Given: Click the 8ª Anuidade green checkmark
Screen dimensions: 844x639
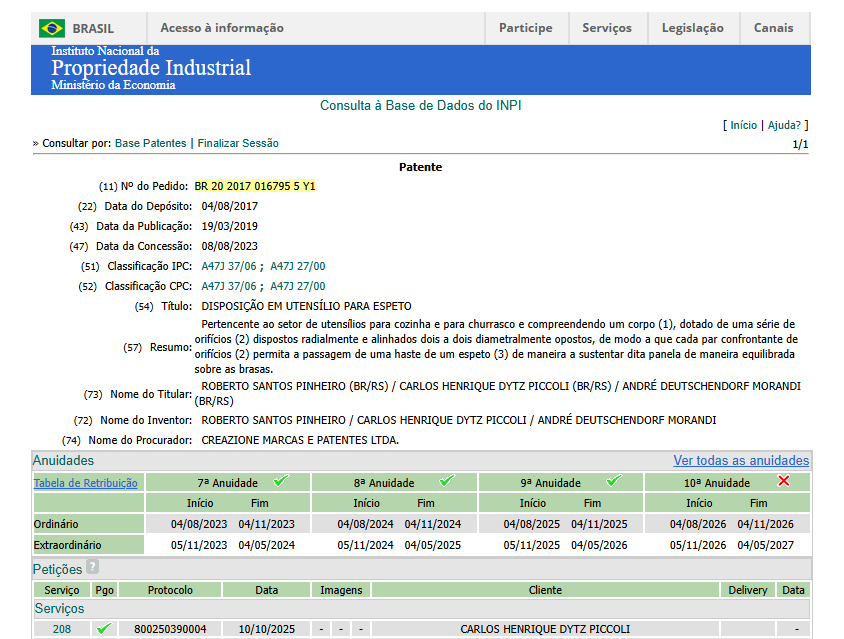Looking at the screenshot, I should pos(447,480).
